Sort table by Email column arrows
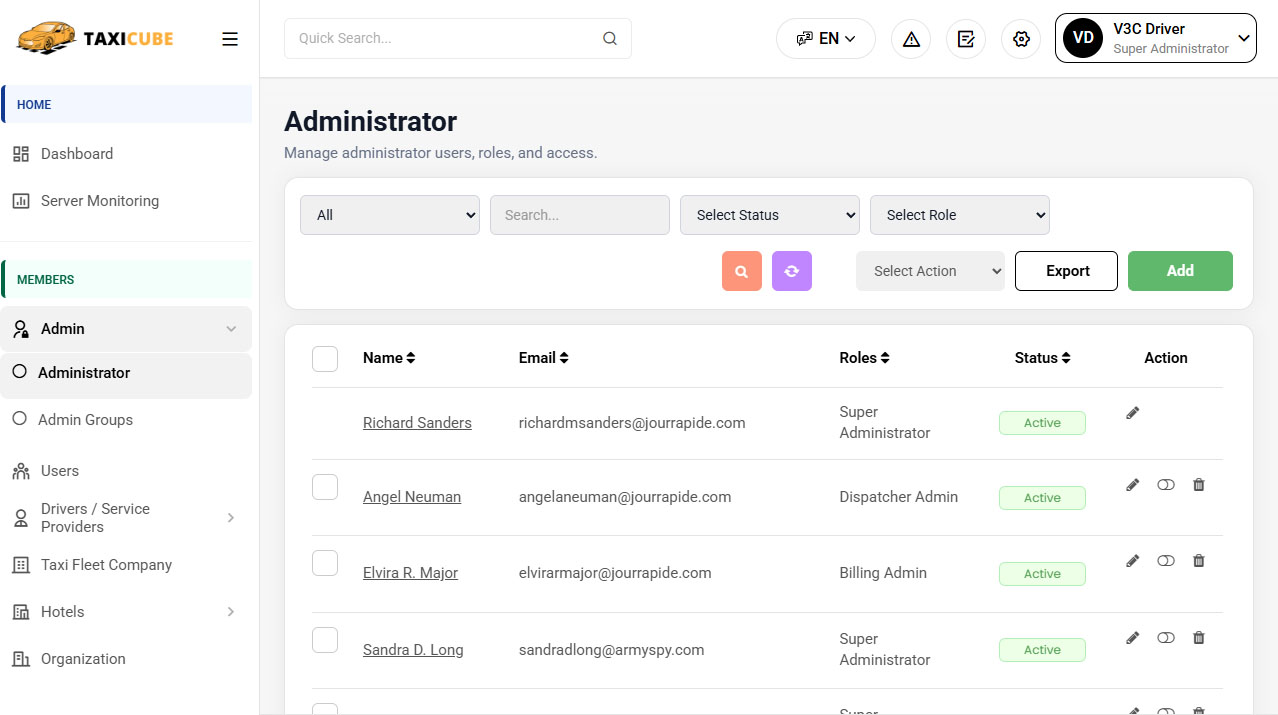This screenshot has height=715, width=1278. click(564, 358)
